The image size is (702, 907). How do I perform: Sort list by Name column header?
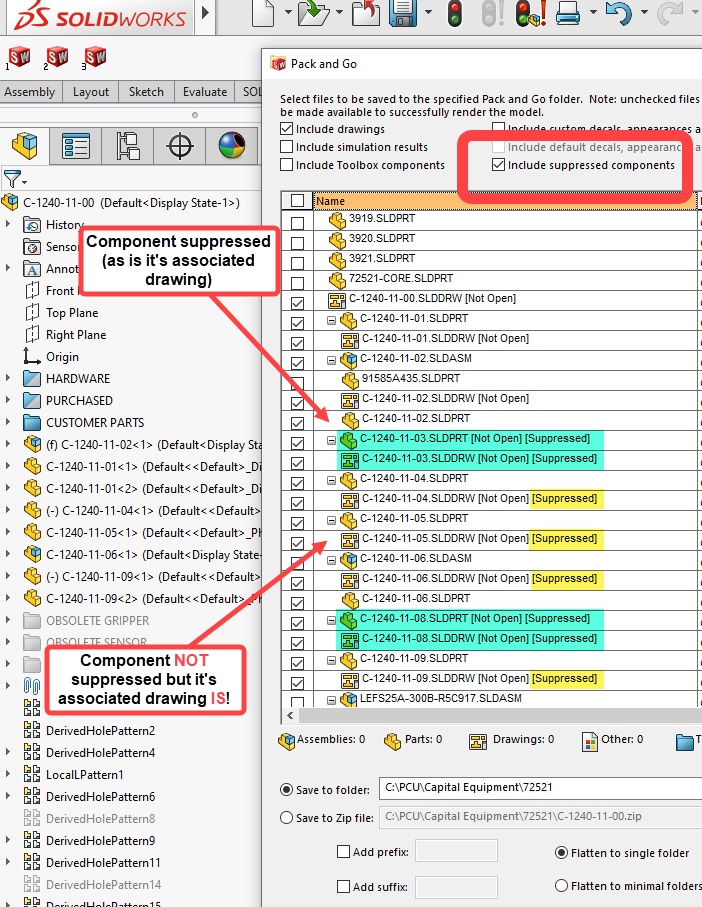tap(505, 201)
